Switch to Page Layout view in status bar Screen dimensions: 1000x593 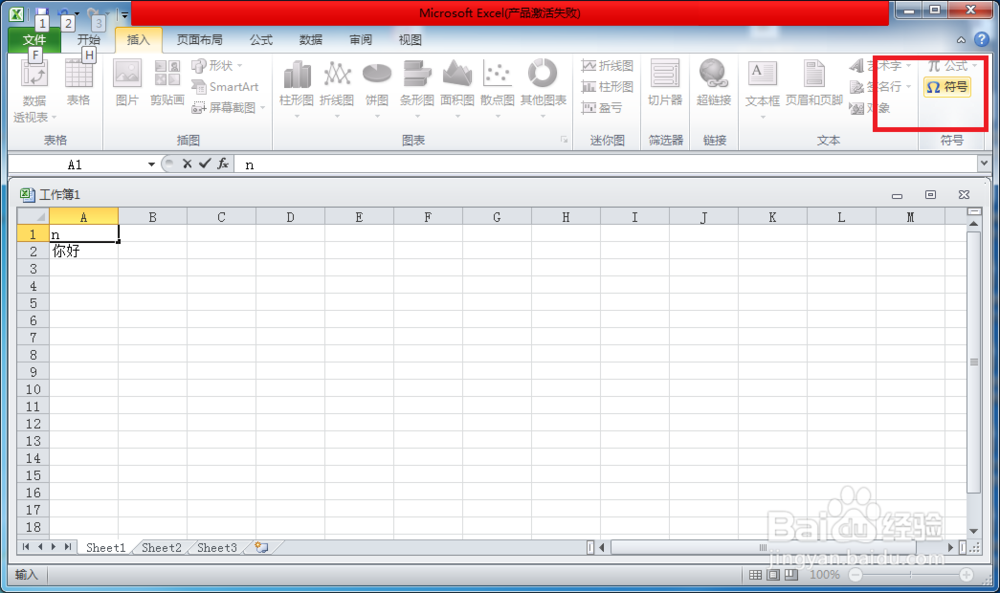tap(773, 575)
